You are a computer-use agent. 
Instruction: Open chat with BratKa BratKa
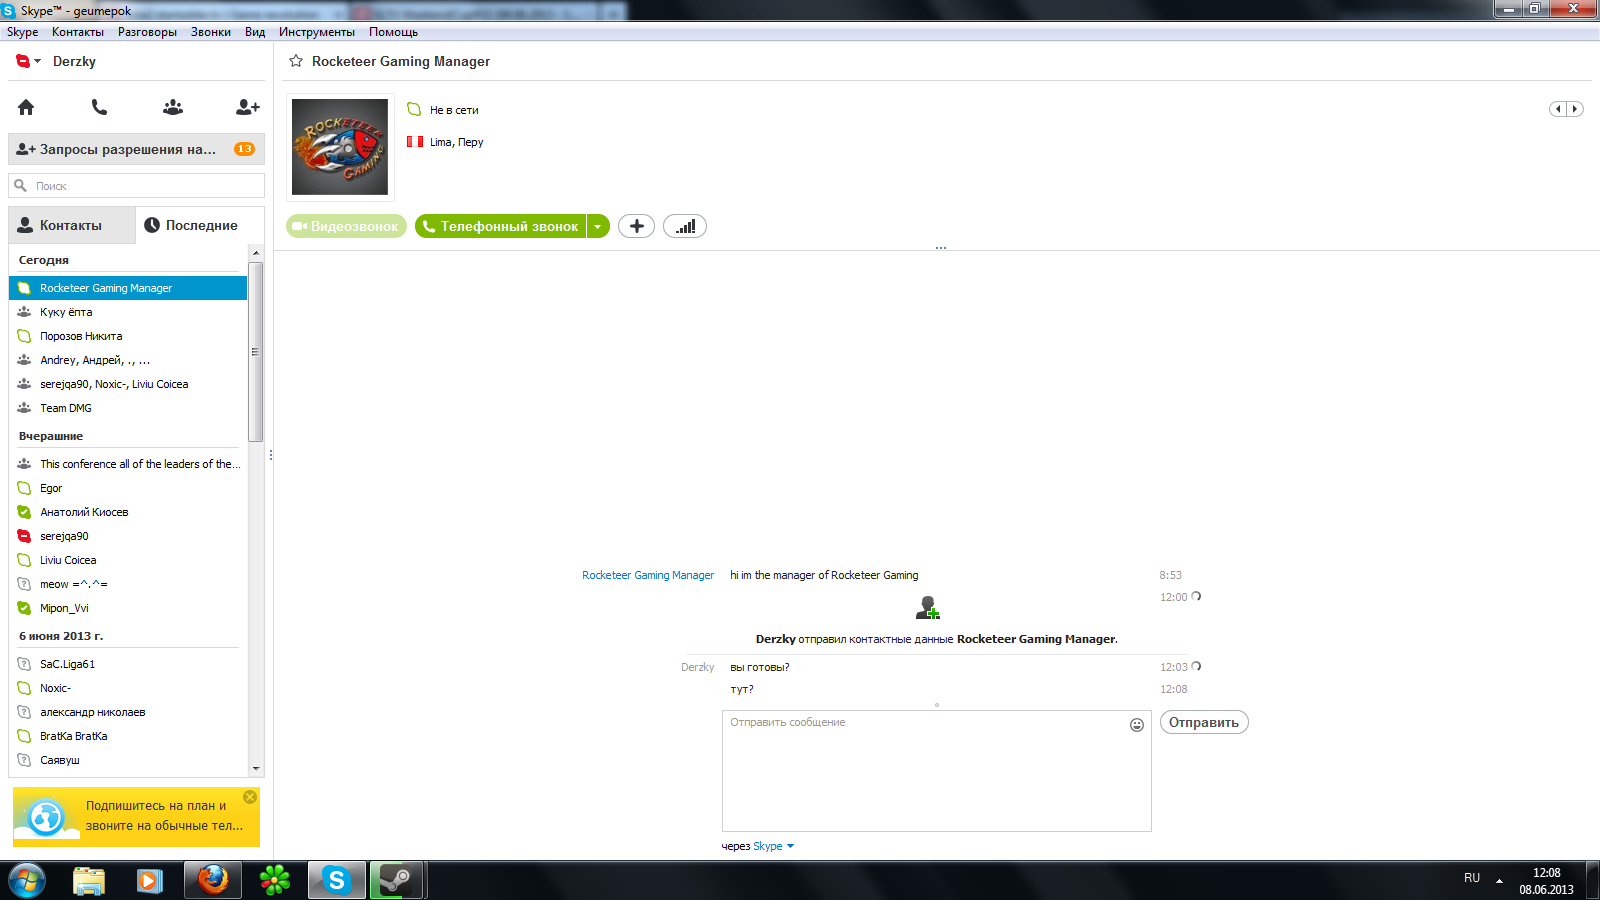(128, 736)
